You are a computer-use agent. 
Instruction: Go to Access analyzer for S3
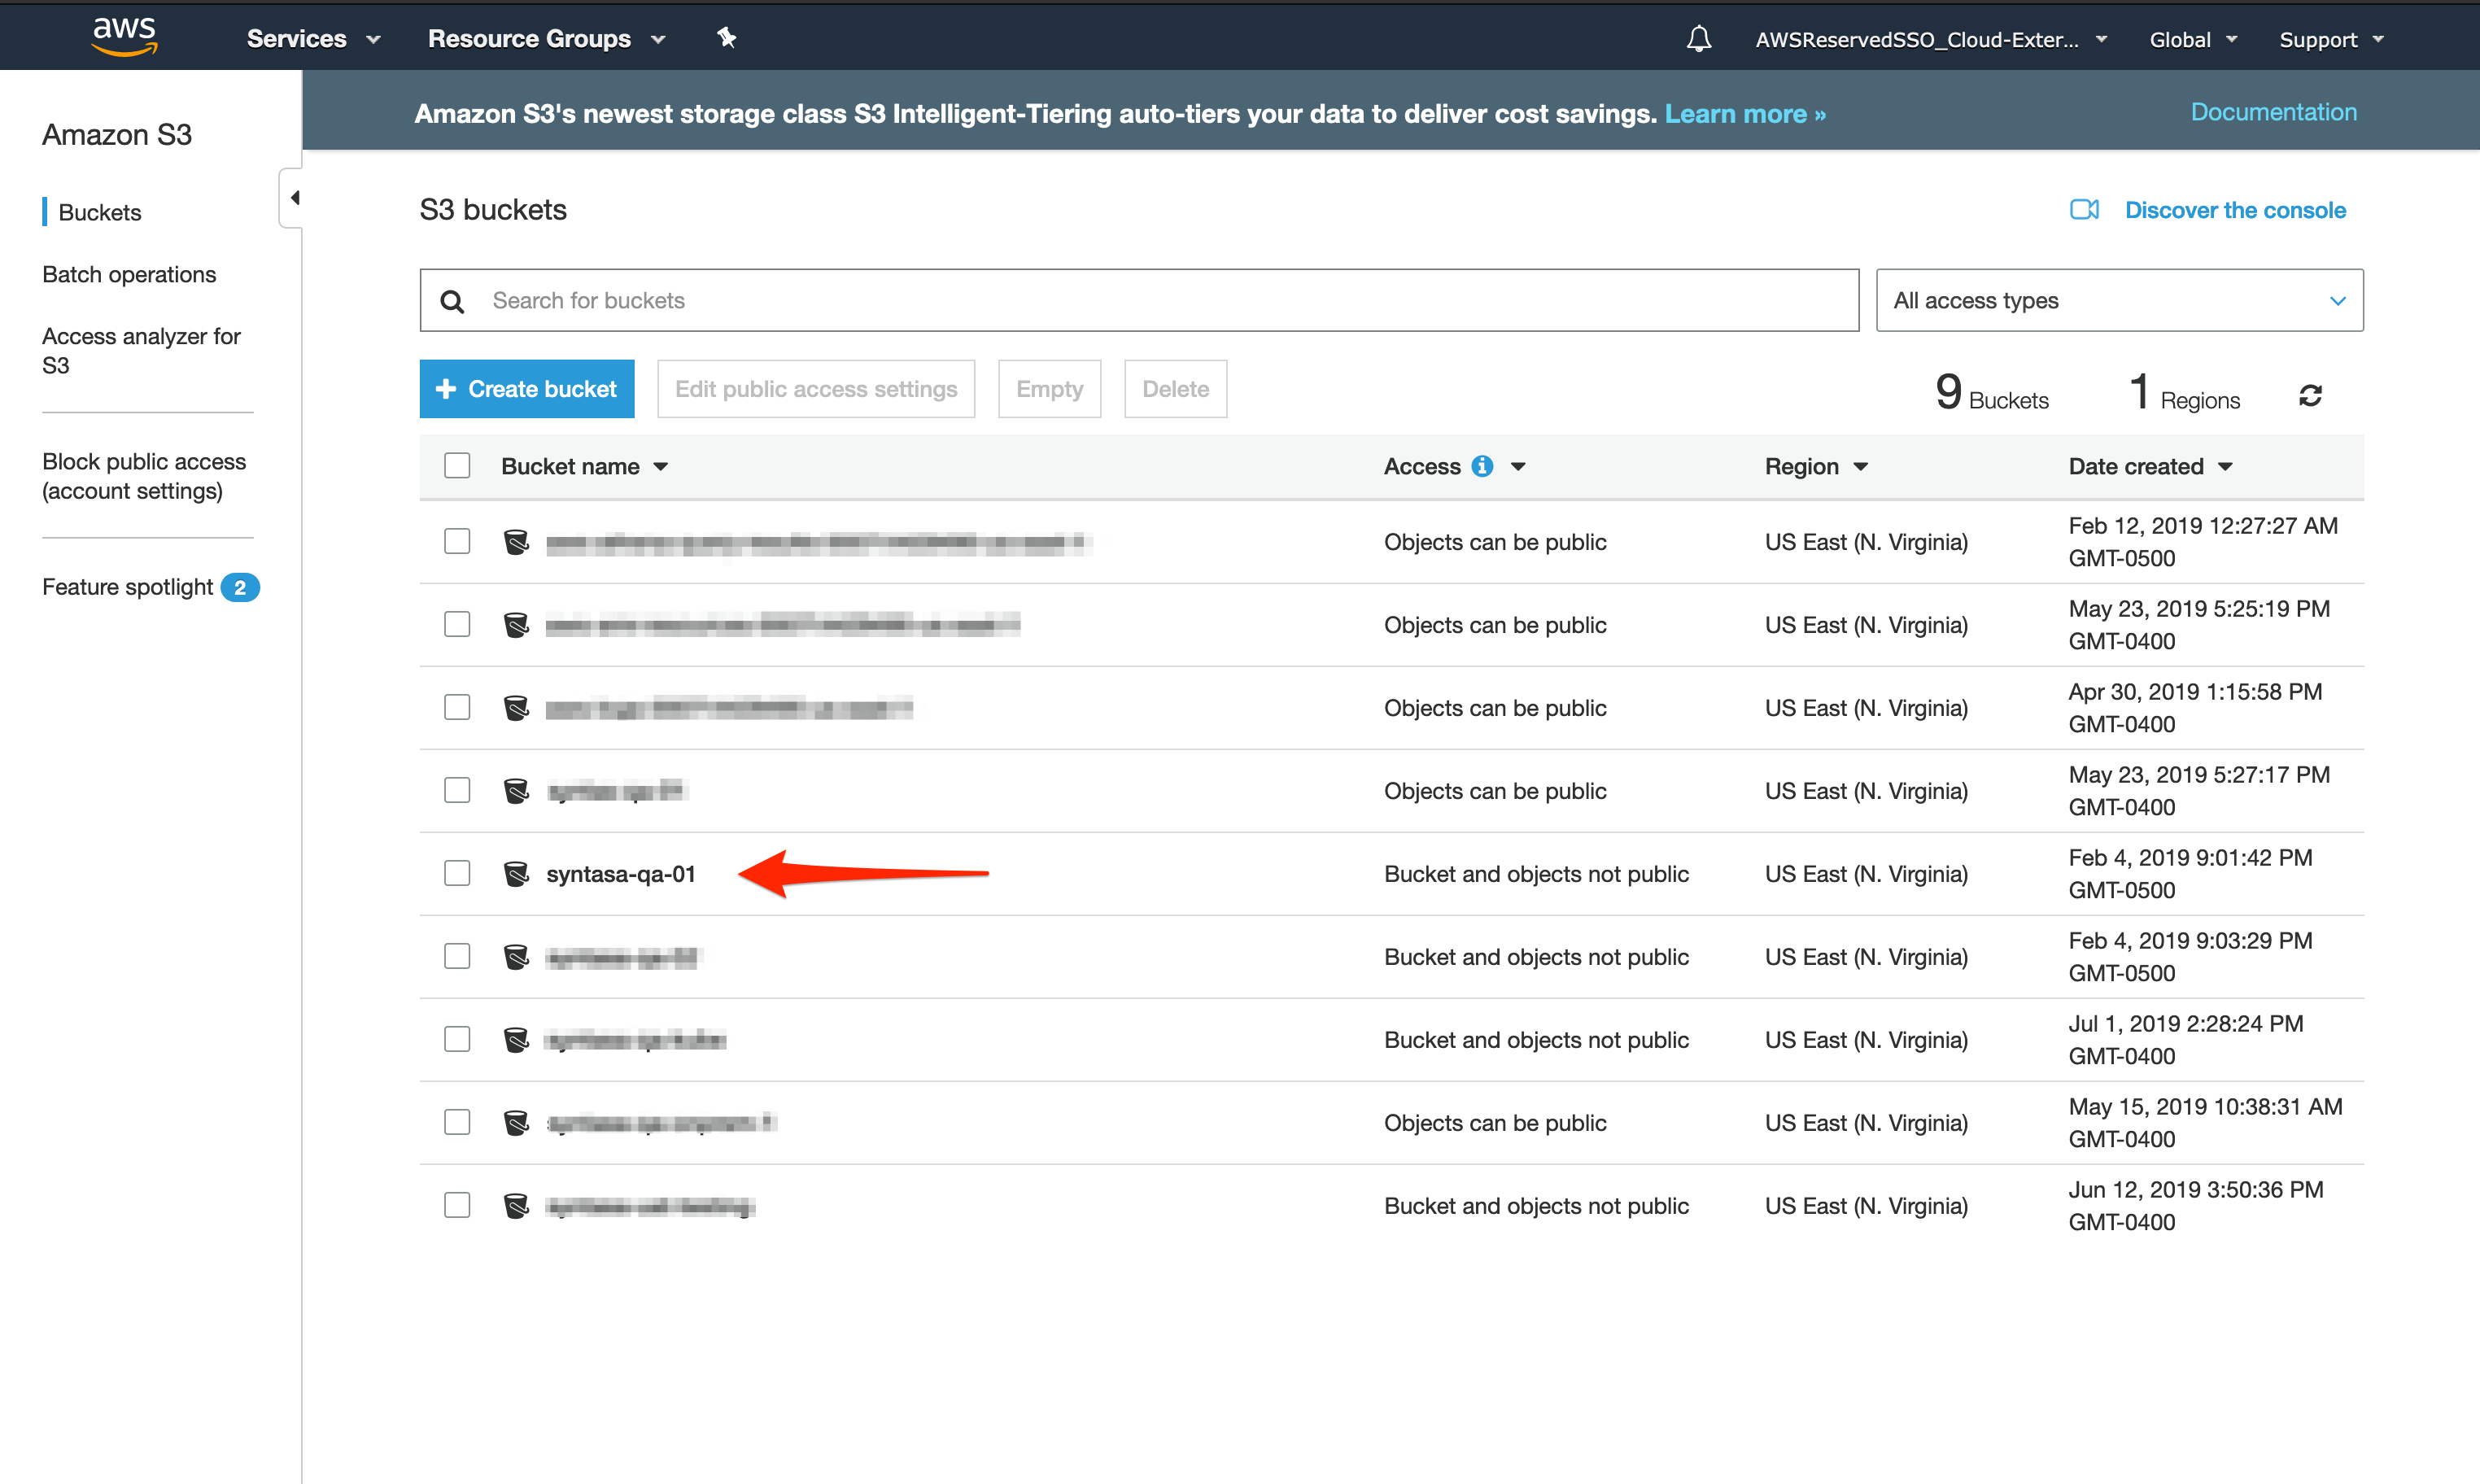click(141, 350)
